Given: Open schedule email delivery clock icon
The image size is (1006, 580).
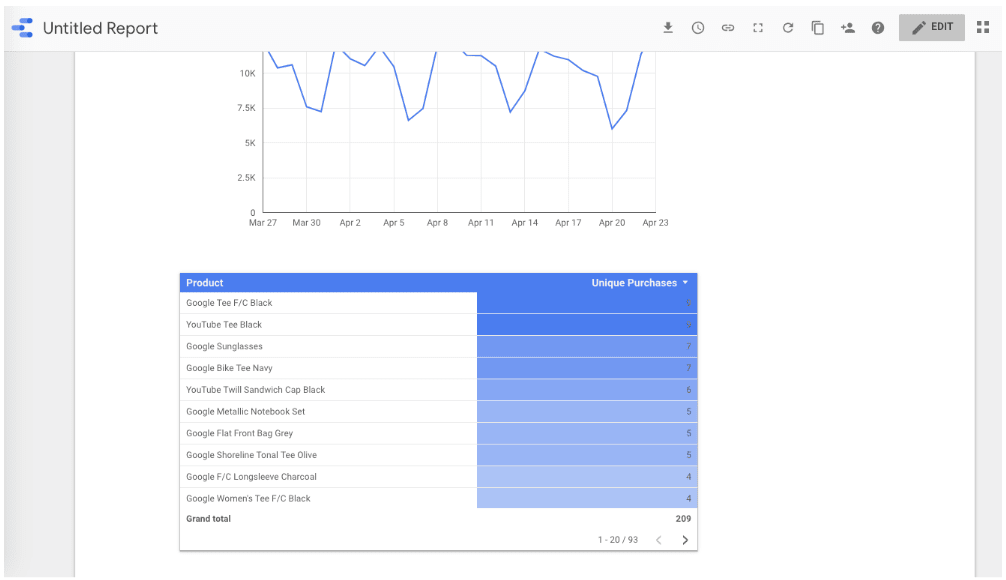Looking at the screenshot, I should pos(698,27).
